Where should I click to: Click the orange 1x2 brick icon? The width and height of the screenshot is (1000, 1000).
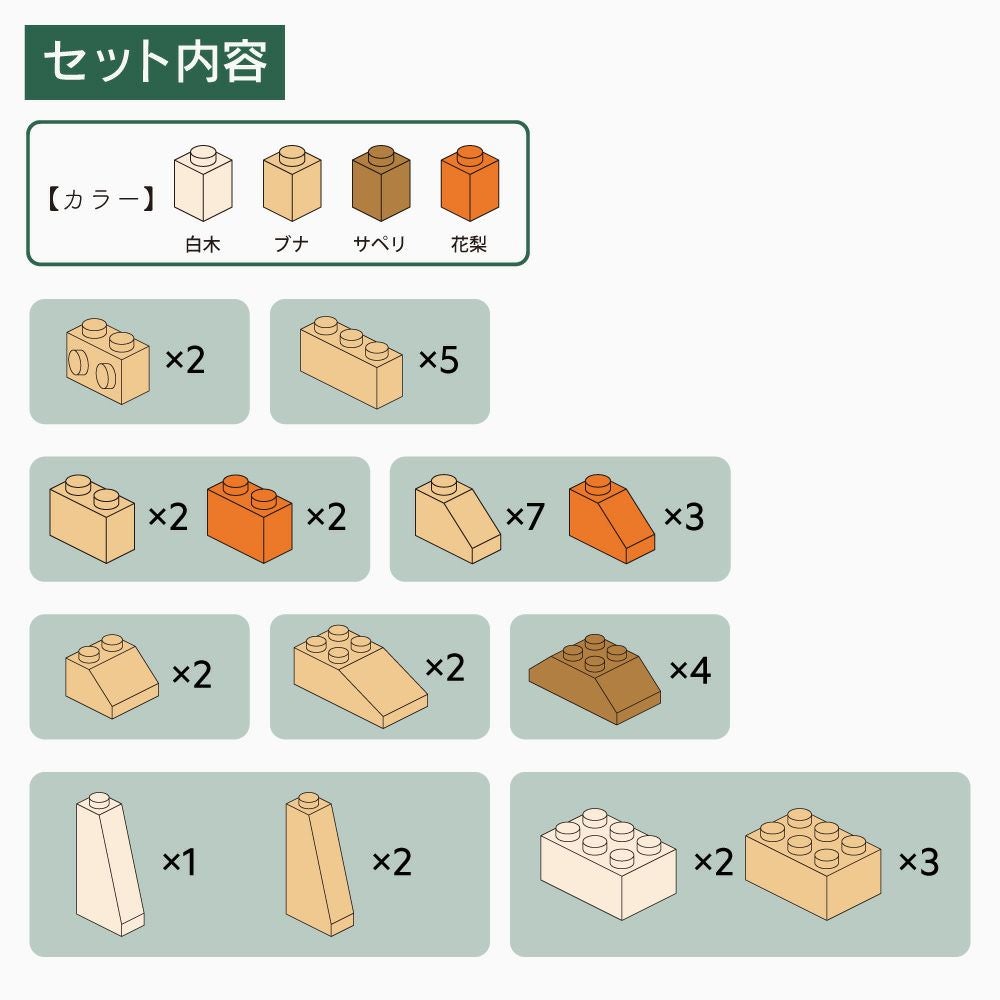pyautogui.click(x=249, y=518)
